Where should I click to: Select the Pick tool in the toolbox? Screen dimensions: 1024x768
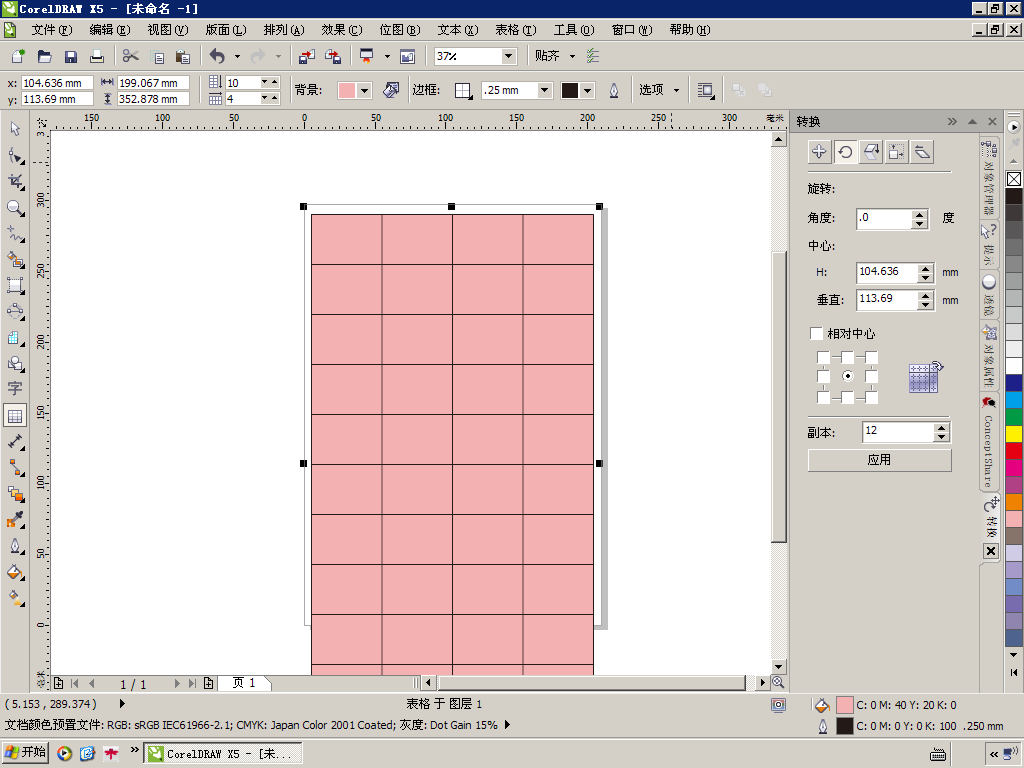(x=15, y=129)
